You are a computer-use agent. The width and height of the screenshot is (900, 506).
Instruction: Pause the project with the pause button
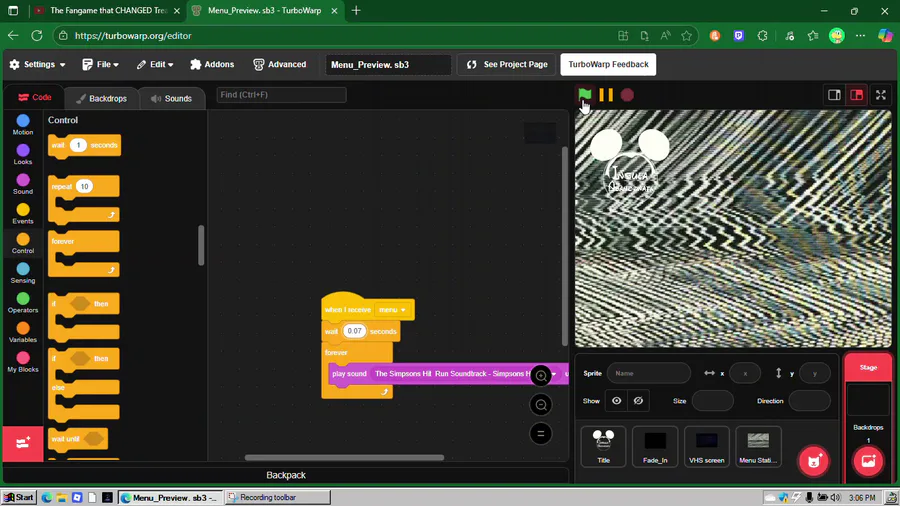tap(606, 95)
